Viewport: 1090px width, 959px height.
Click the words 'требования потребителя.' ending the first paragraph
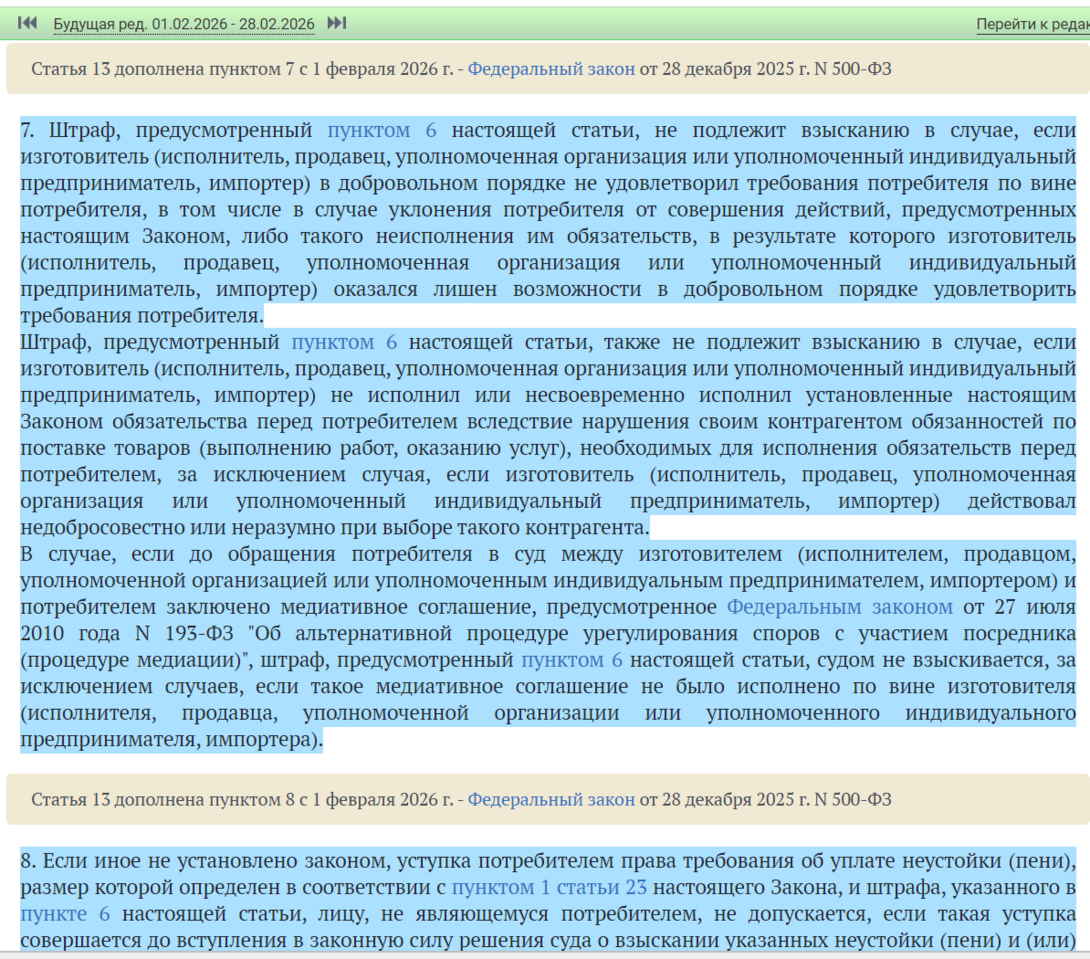[x=140, y=316]
